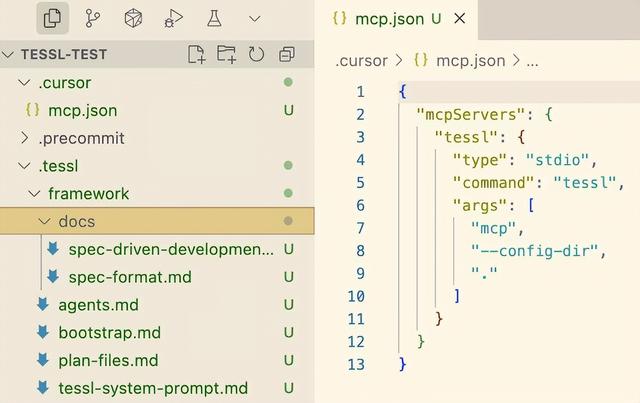Refresh the Explorer file tree

pos(257,54)
